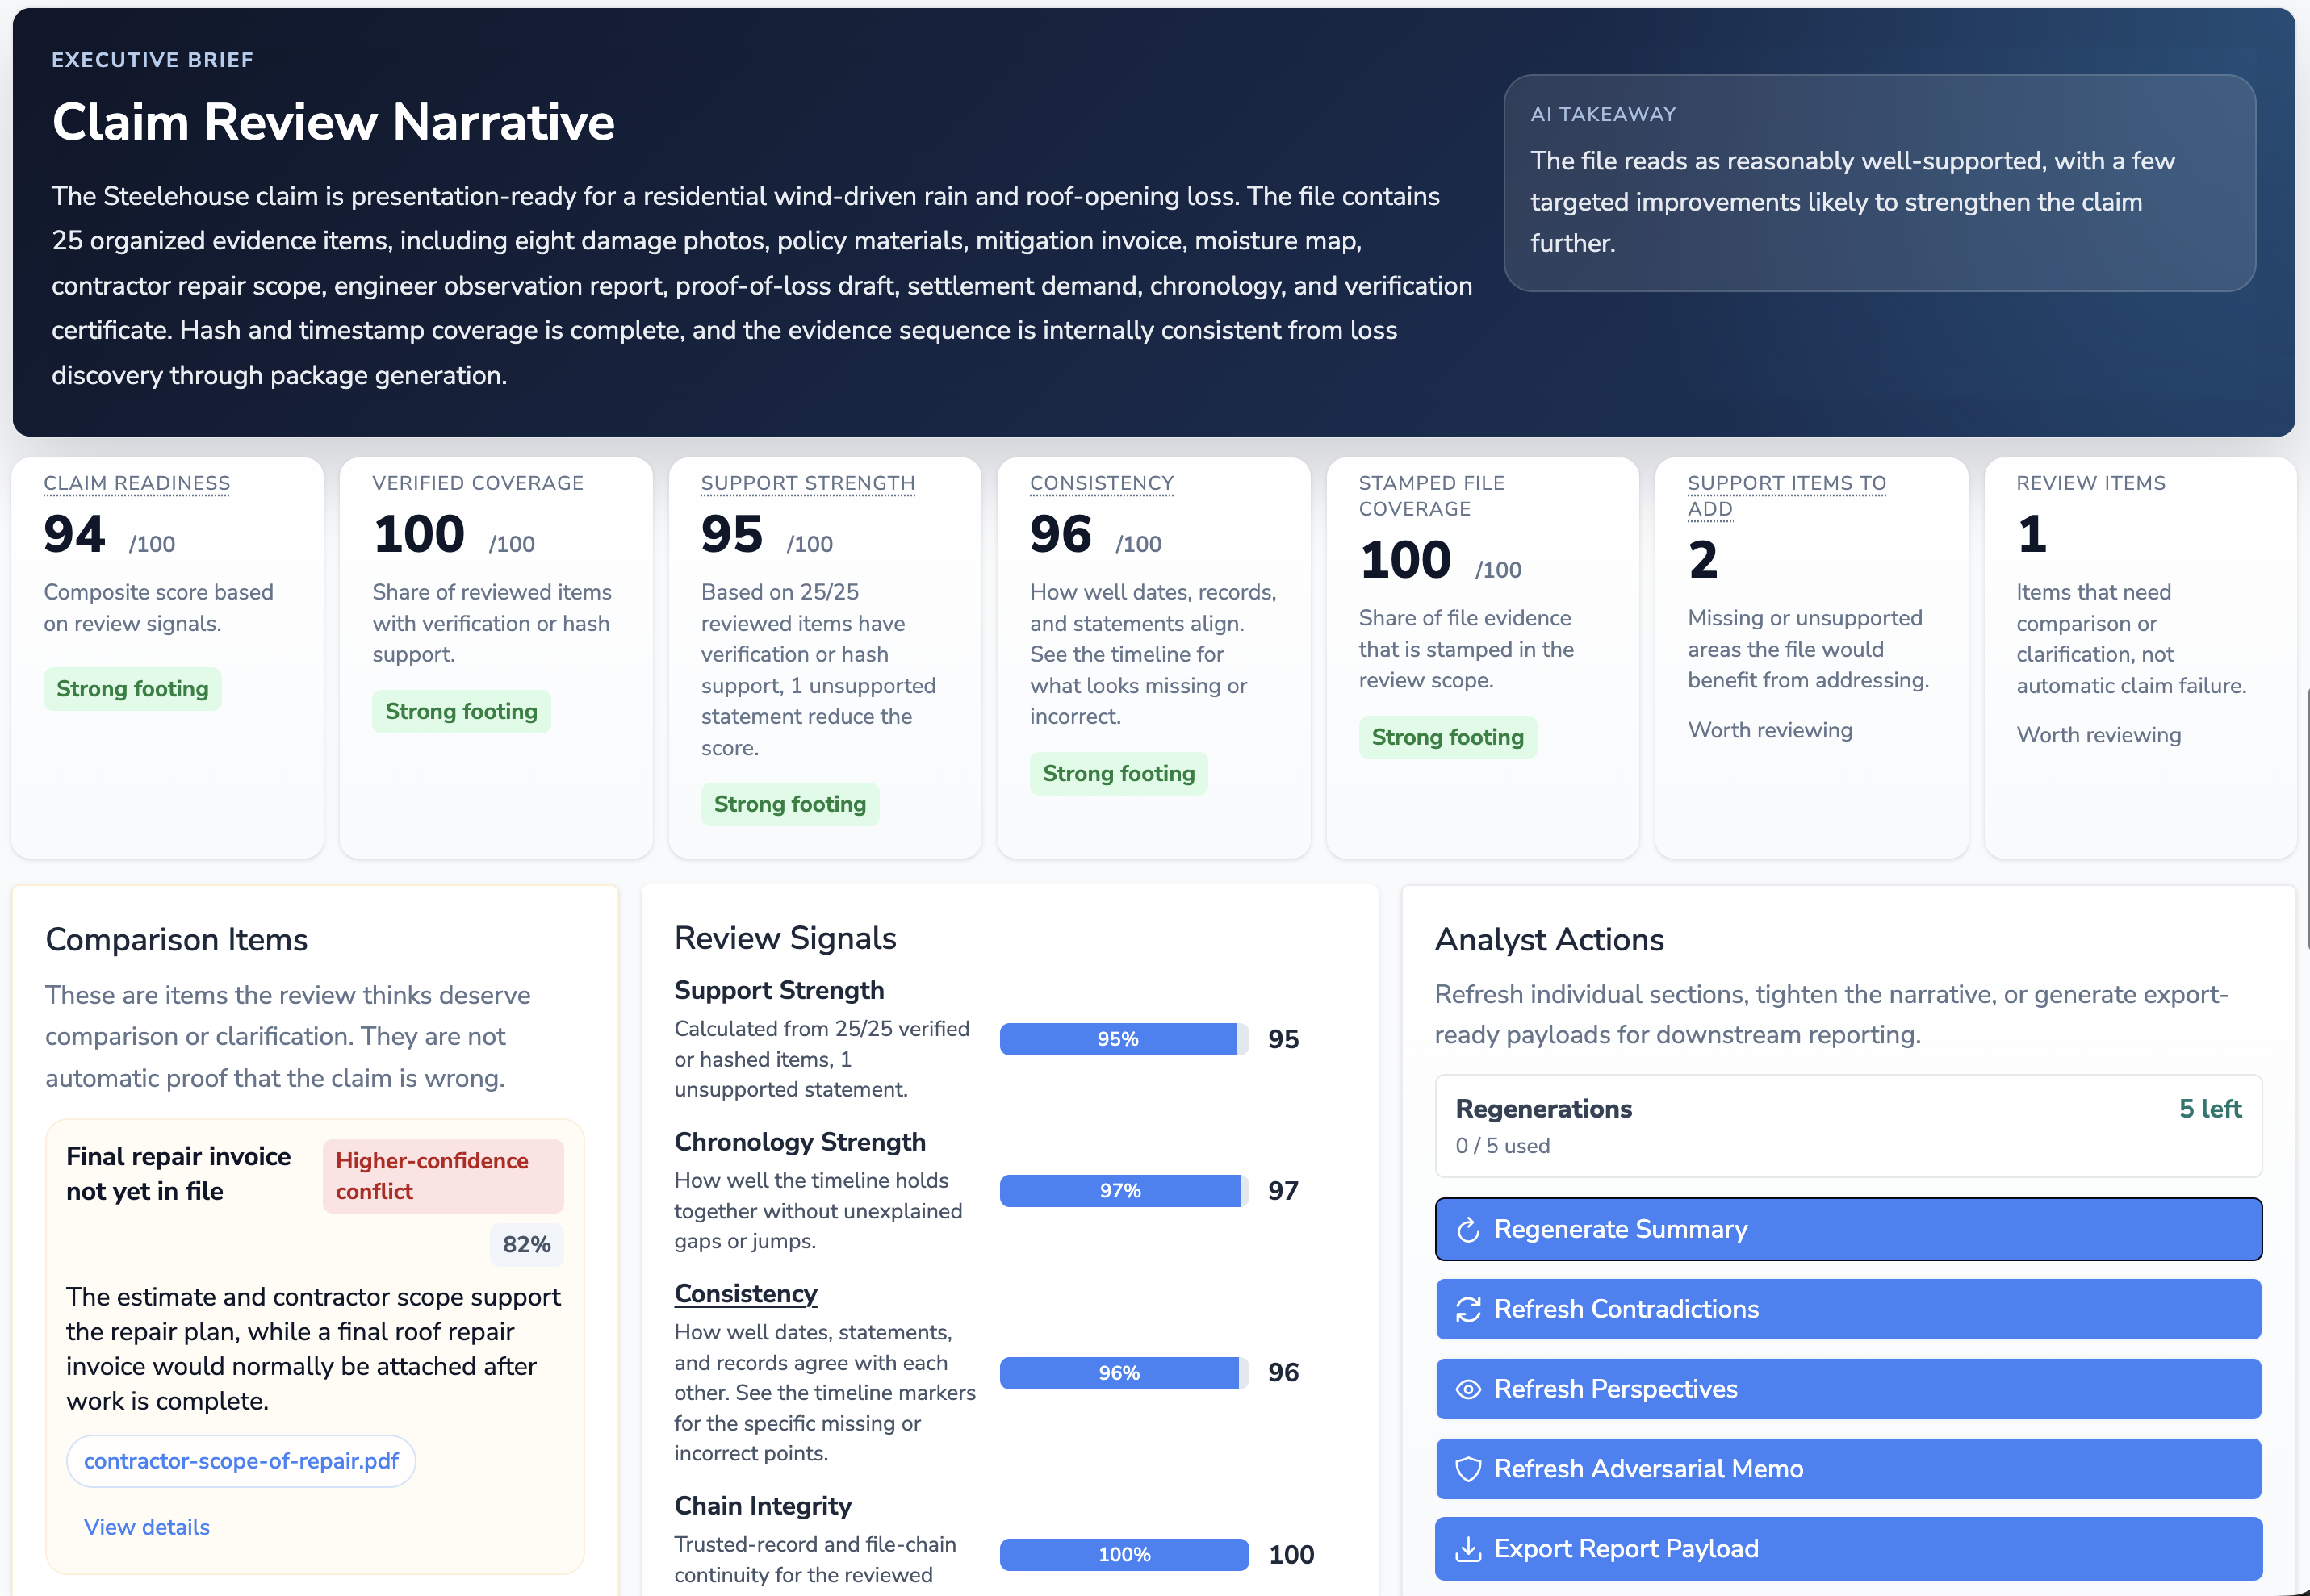Click the circular arrow icon on Regenerate Summary

[1467, 1229]
